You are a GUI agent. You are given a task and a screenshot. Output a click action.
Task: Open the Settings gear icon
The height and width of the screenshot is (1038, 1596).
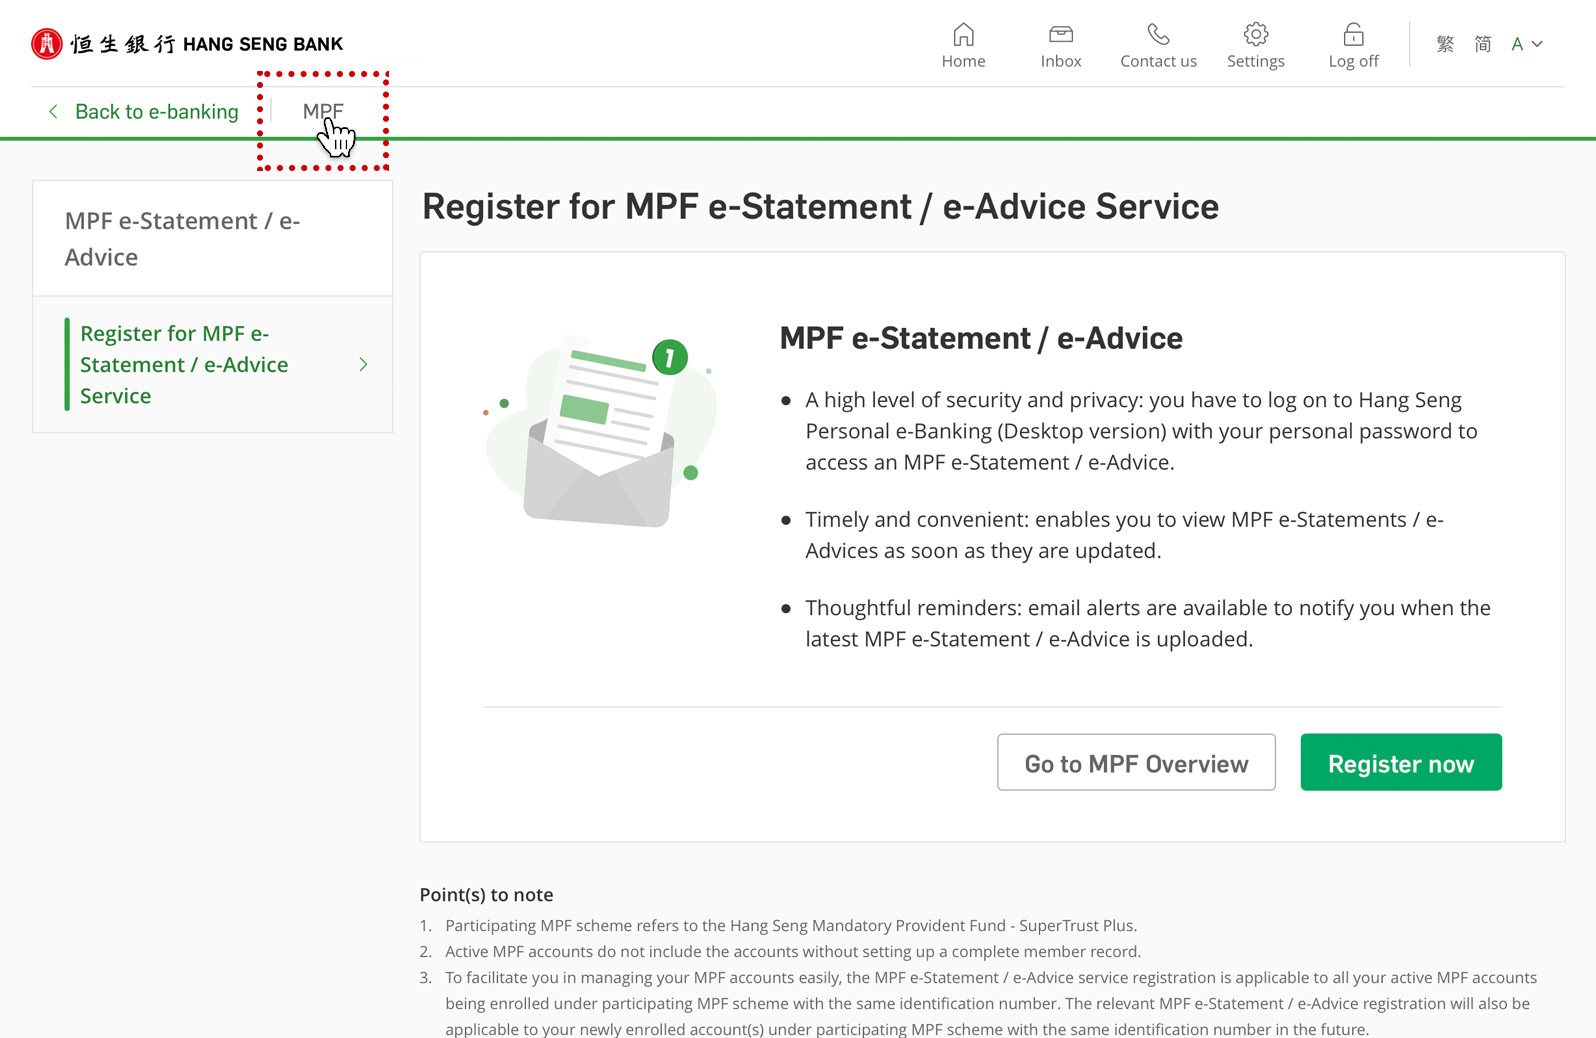coord(1256,35)
